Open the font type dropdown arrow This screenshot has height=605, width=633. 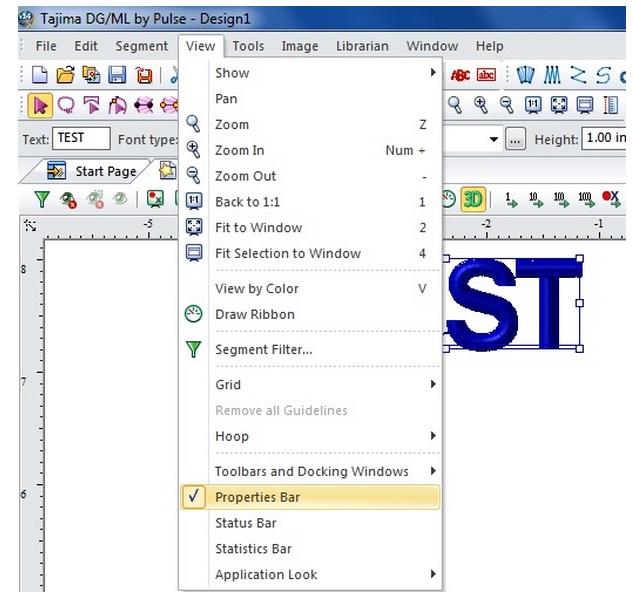point(493,139)
